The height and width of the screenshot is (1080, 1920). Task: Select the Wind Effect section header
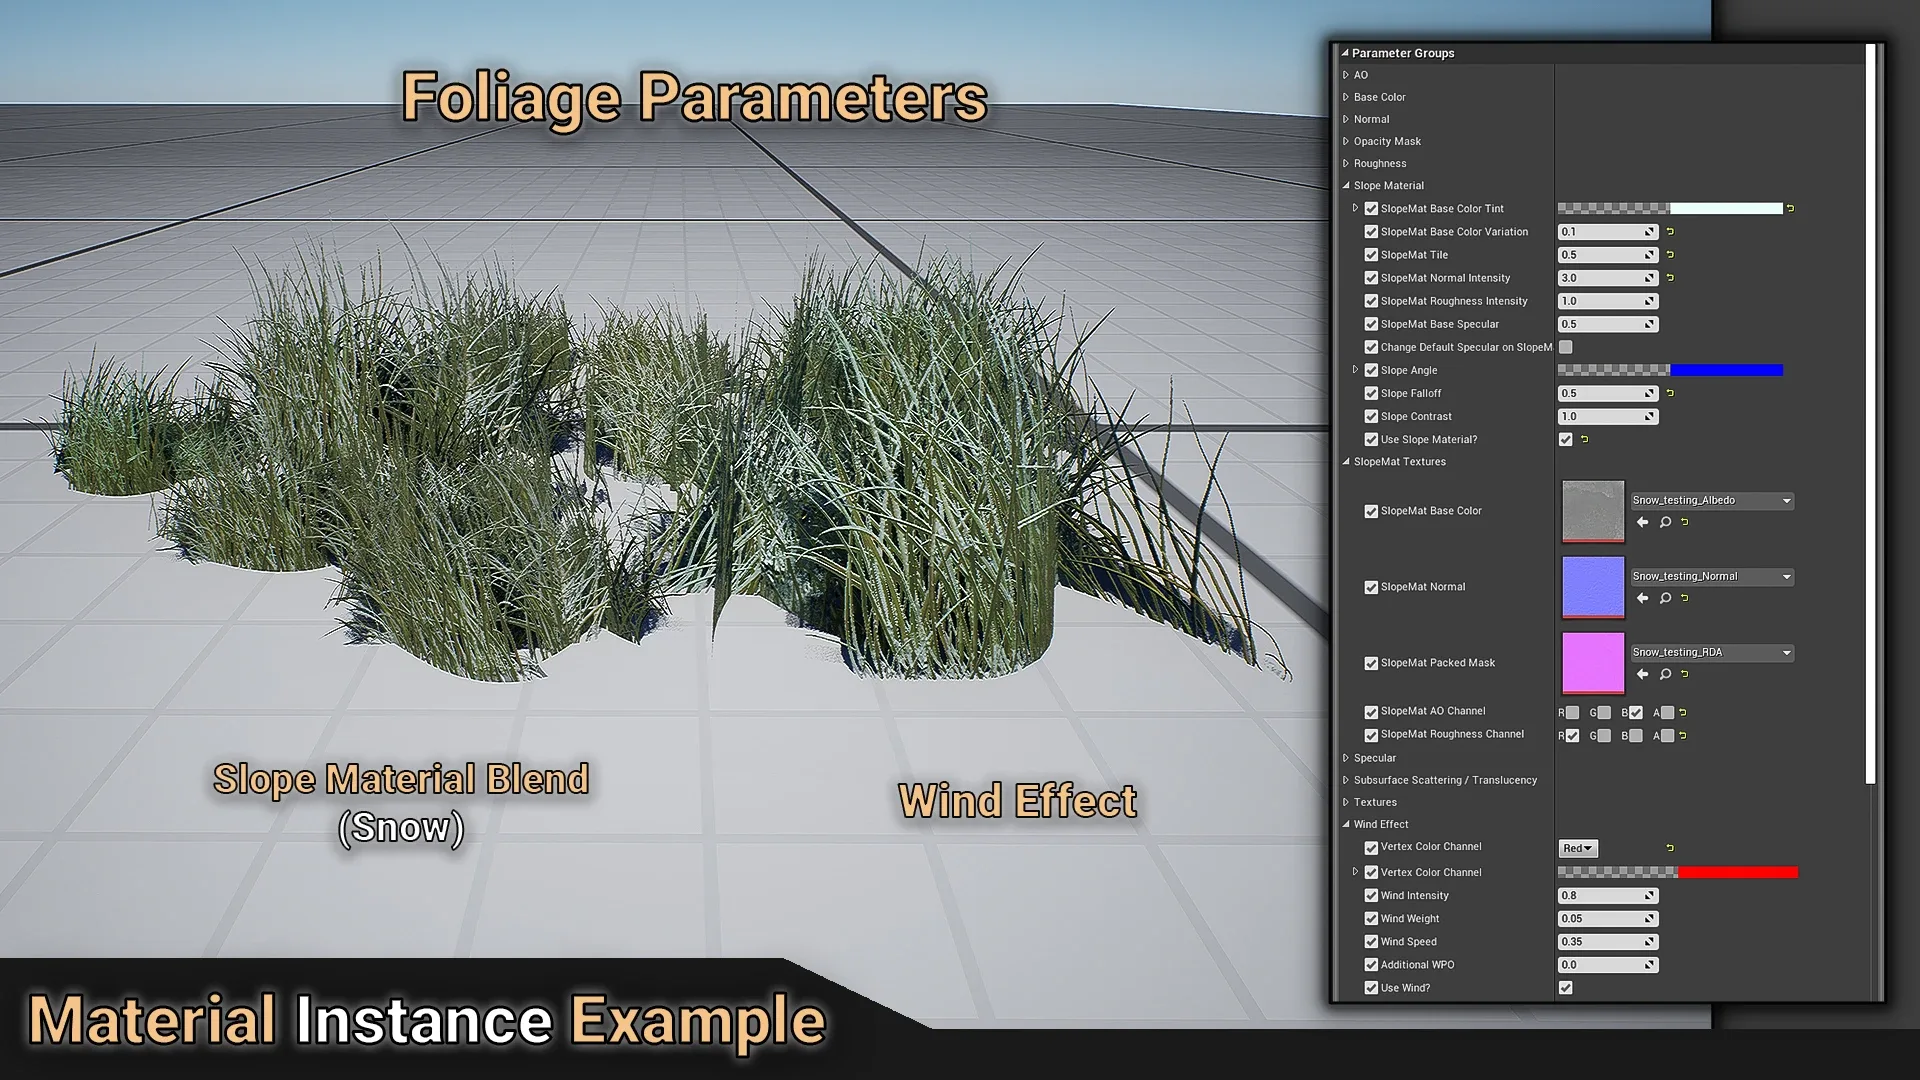click(x=1381, y=823)
